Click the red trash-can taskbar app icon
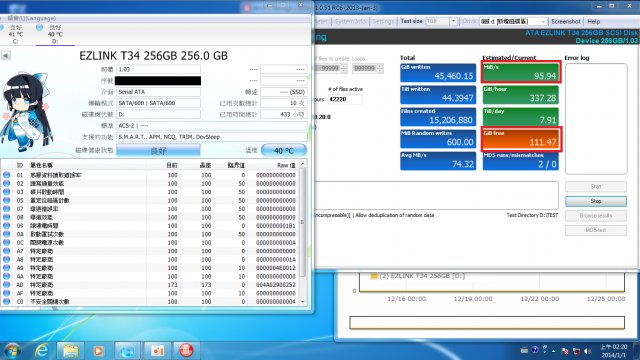 [x=186, y=351]
